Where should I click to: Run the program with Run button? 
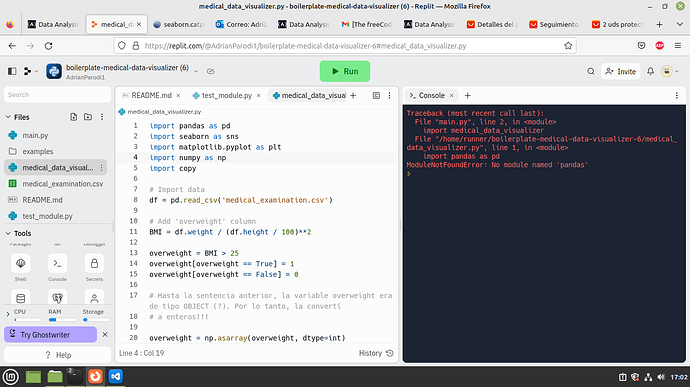[x=345, y=71]
